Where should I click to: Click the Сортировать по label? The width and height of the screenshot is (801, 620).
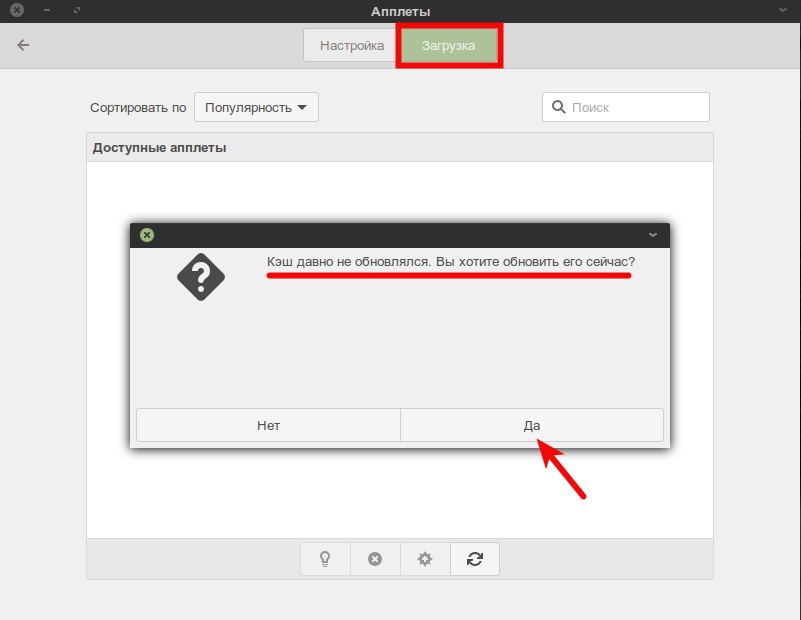coord(138,108)
